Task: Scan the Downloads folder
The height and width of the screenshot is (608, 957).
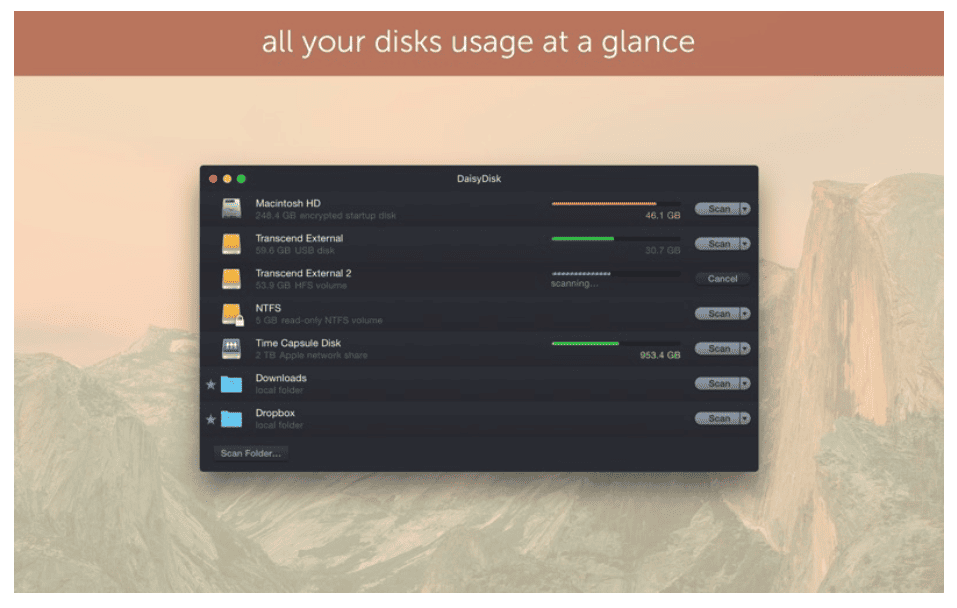Action: click(x=718, y=383)
